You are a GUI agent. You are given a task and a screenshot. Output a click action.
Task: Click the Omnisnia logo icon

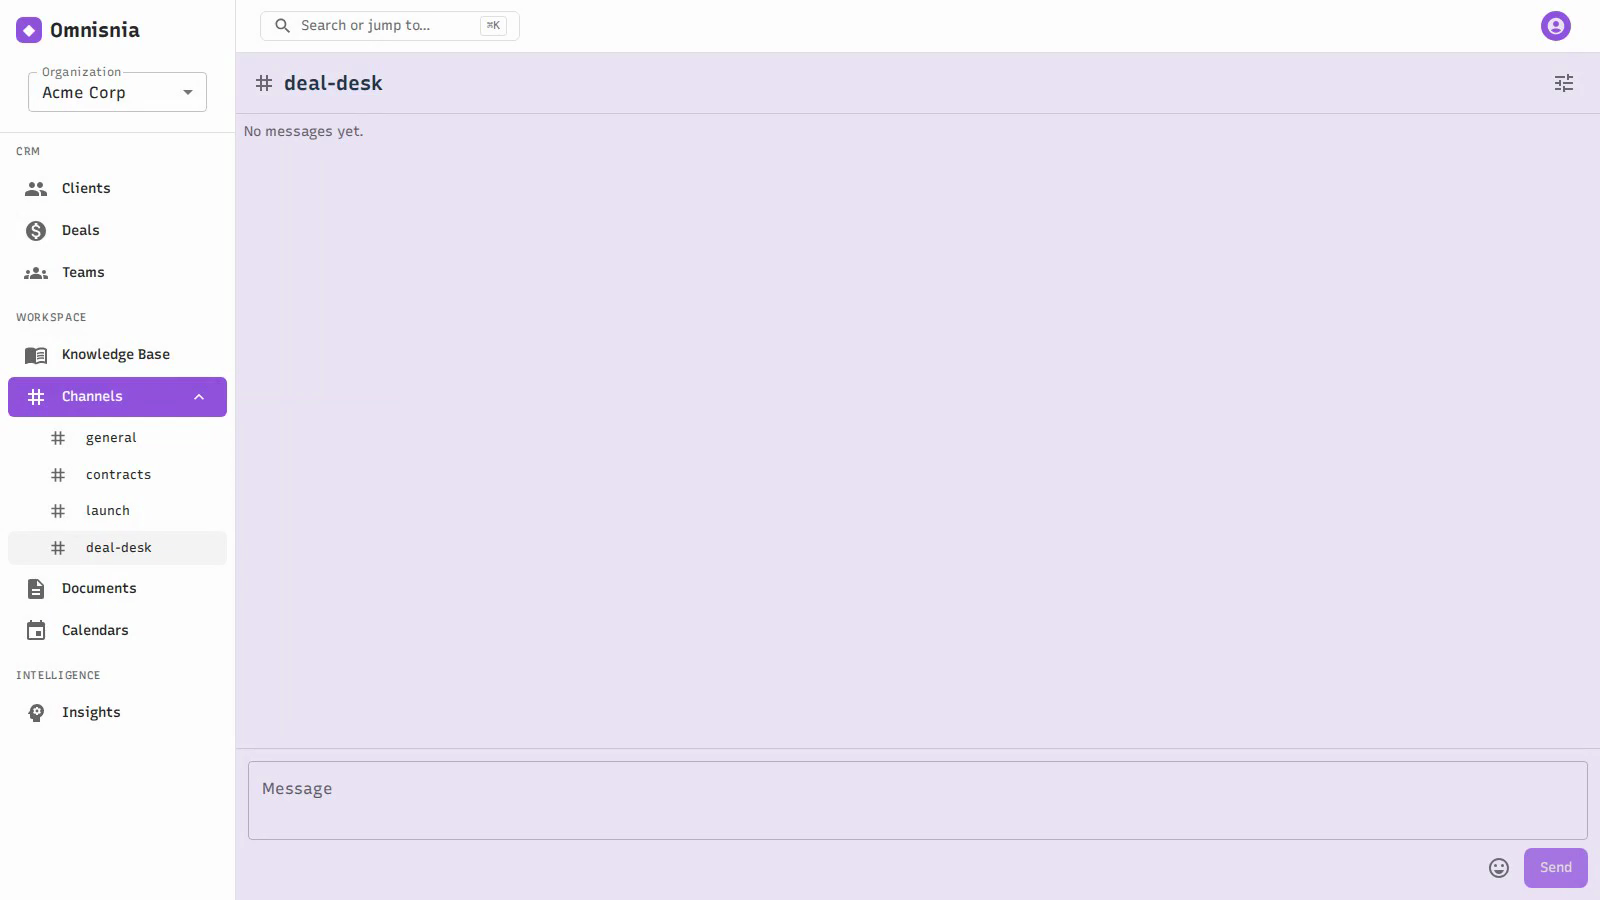[29, 30]
